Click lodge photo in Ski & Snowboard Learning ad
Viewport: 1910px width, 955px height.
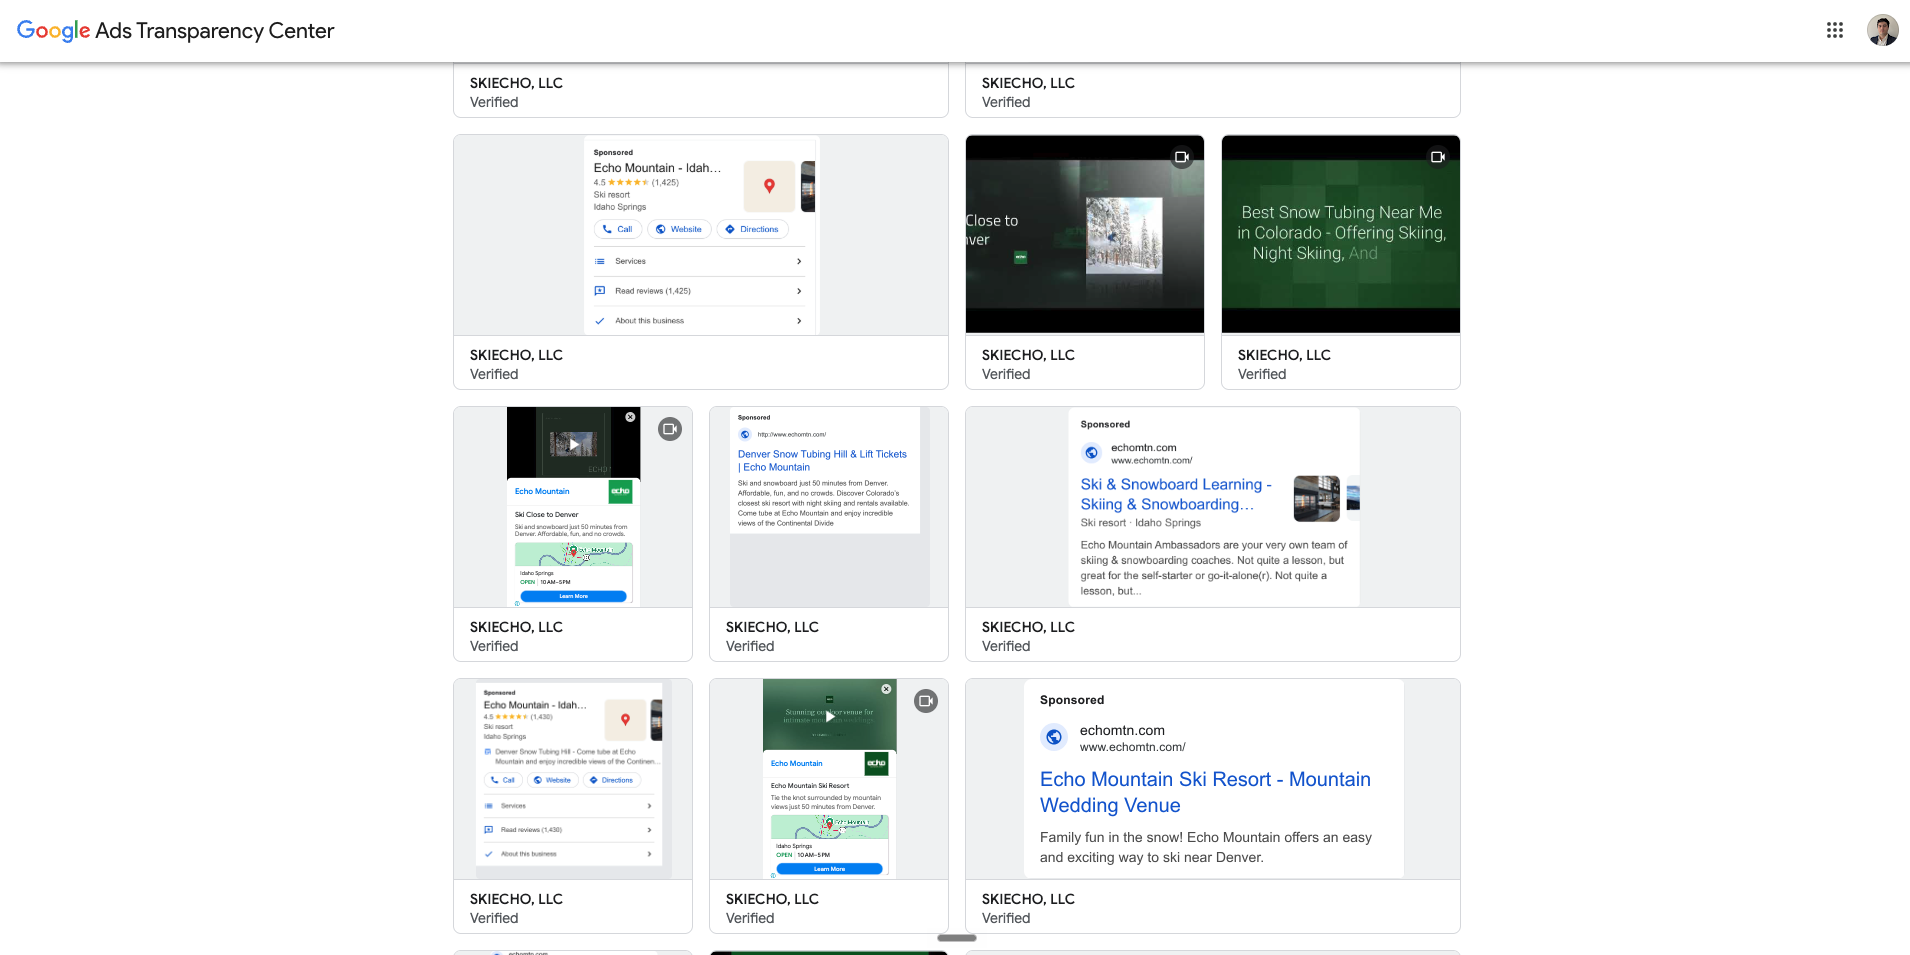[1316, 498]
